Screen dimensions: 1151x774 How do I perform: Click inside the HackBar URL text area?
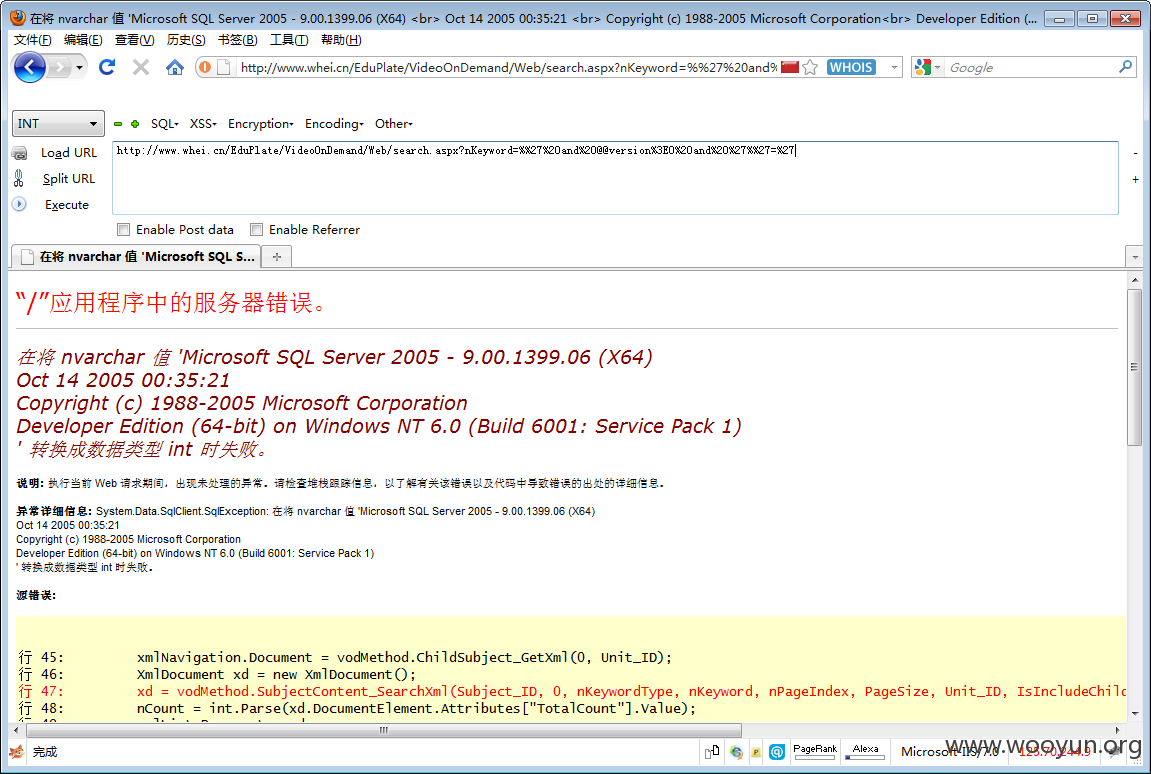pos(615,178)
